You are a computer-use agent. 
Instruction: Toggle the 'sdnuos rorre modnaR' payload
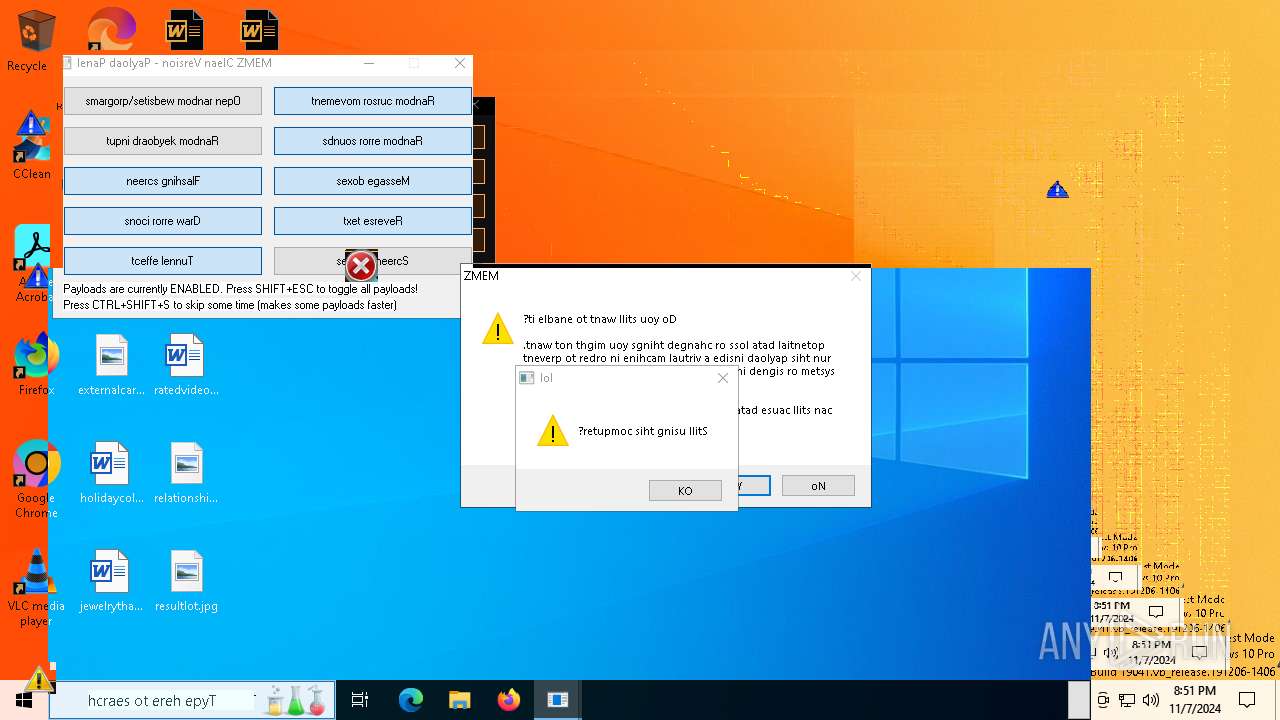pos(373,141)
